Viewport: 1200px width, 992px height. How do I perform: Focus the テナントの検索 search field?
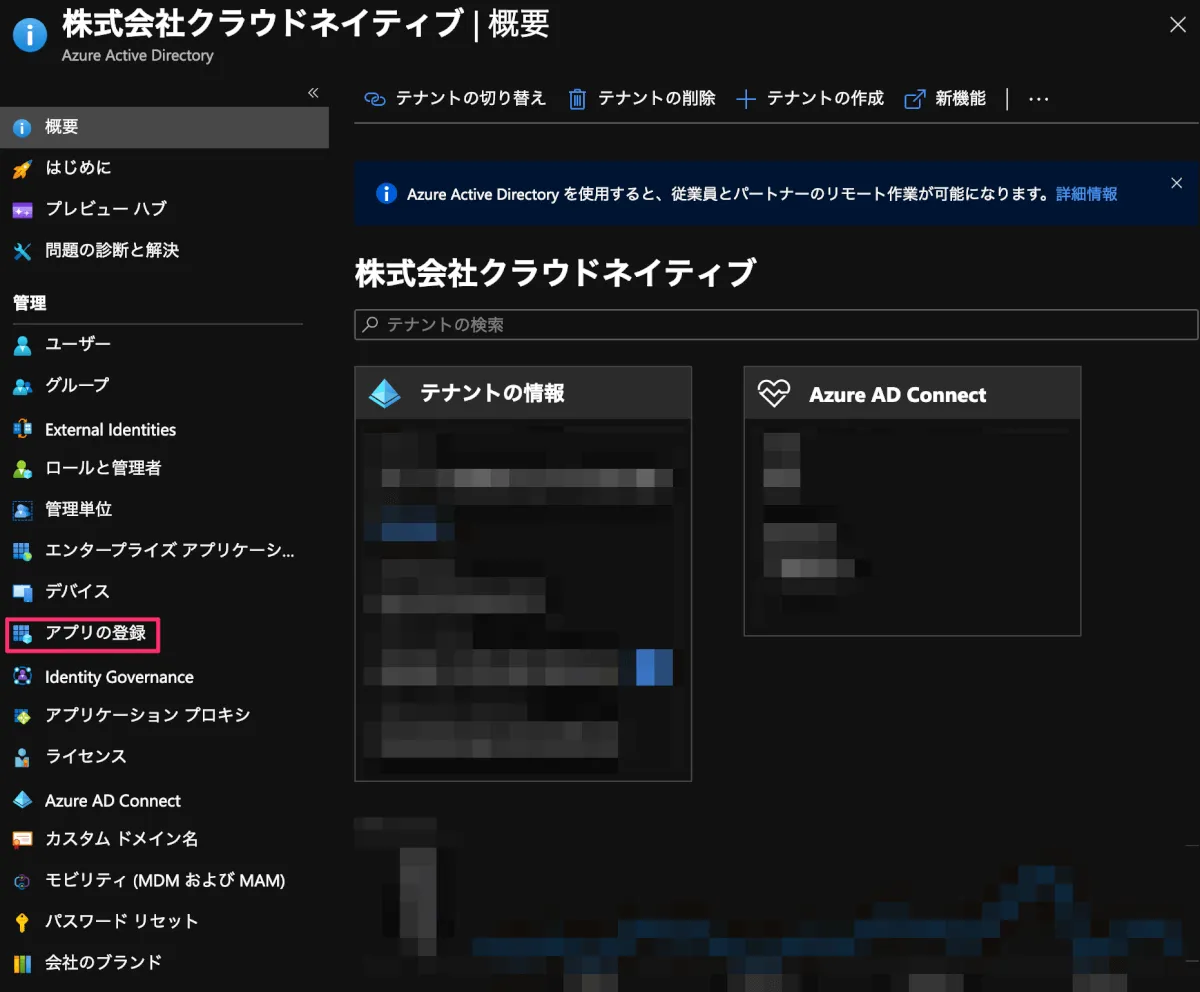(x=776, y=325)
